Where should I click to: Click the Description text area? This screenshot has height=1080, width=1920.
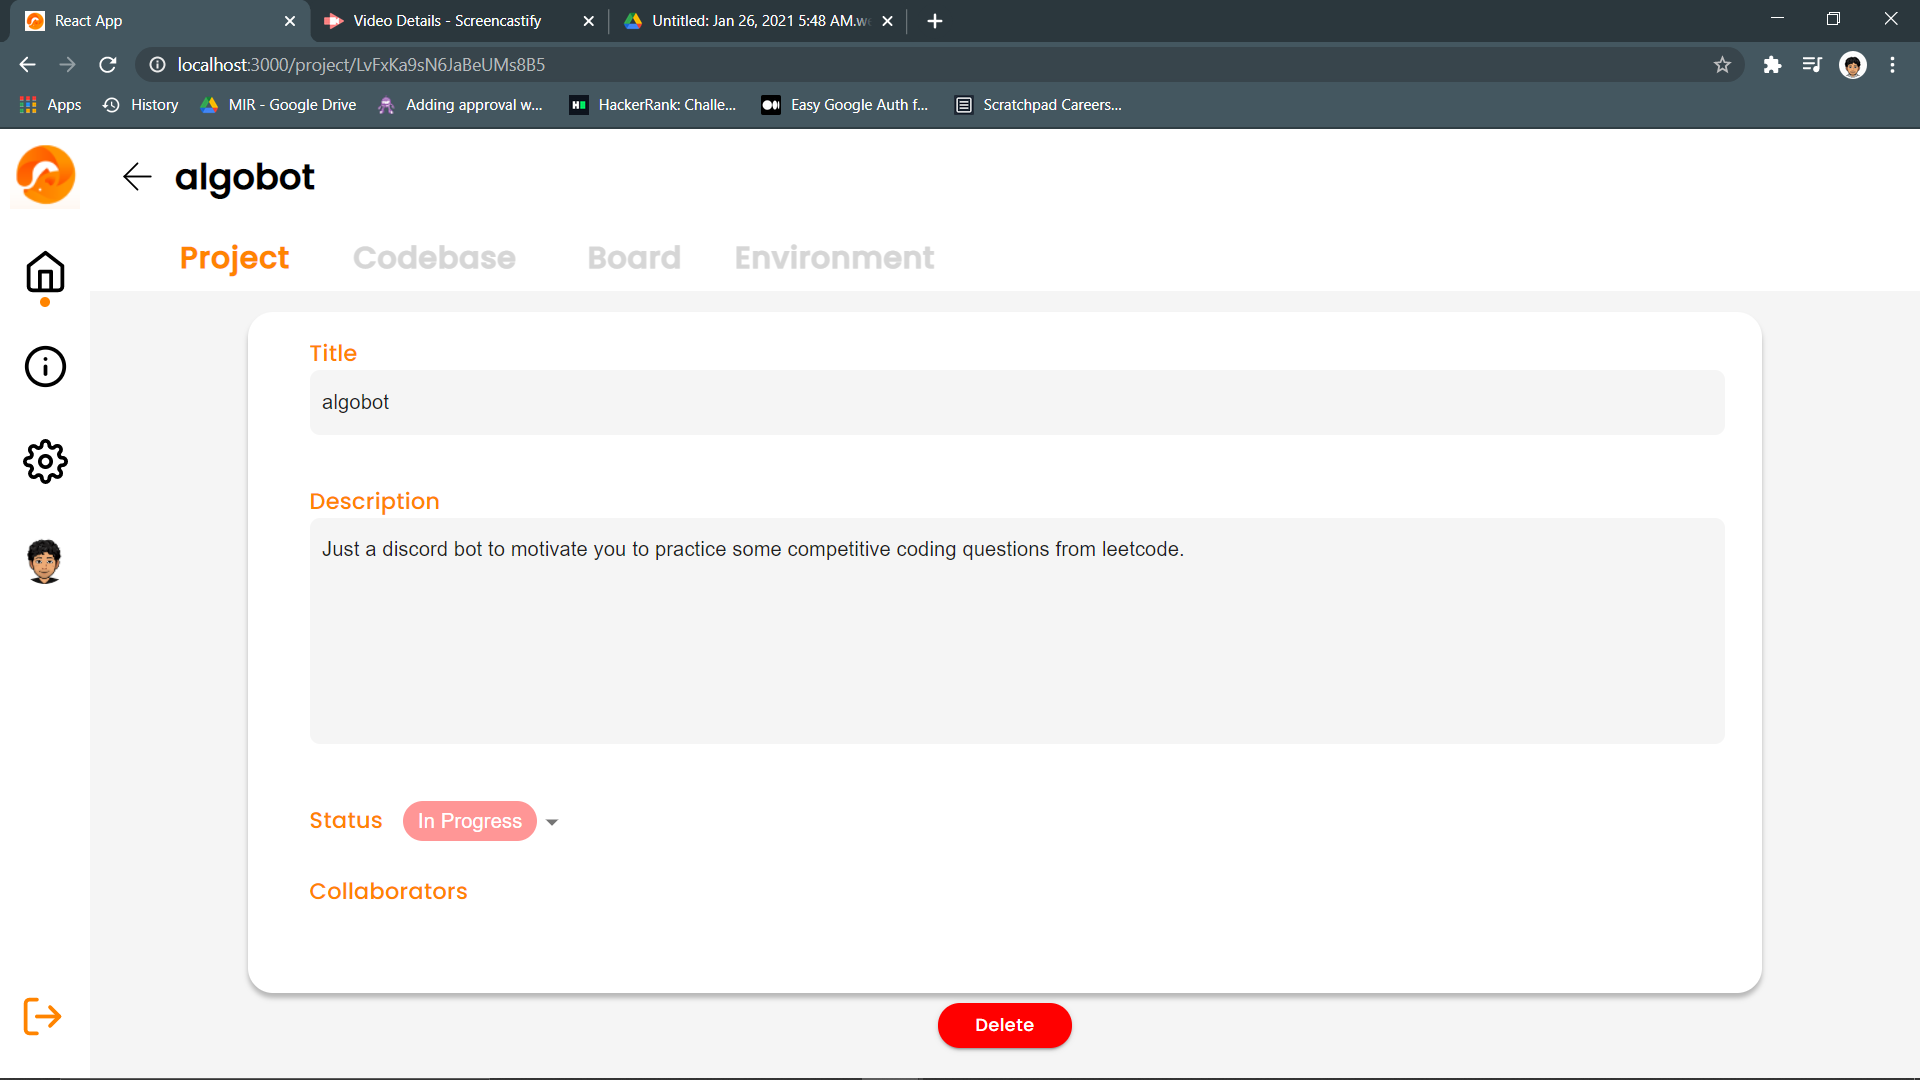tap(1016, 630)
